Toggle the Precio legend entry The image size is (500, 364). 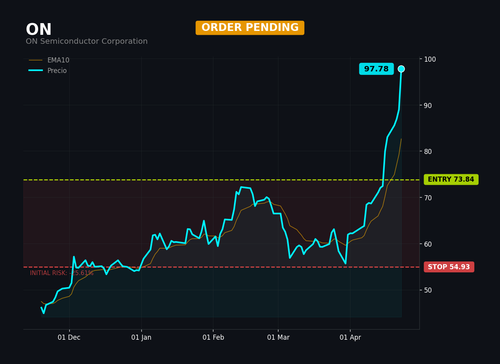(x=48, y=71)
